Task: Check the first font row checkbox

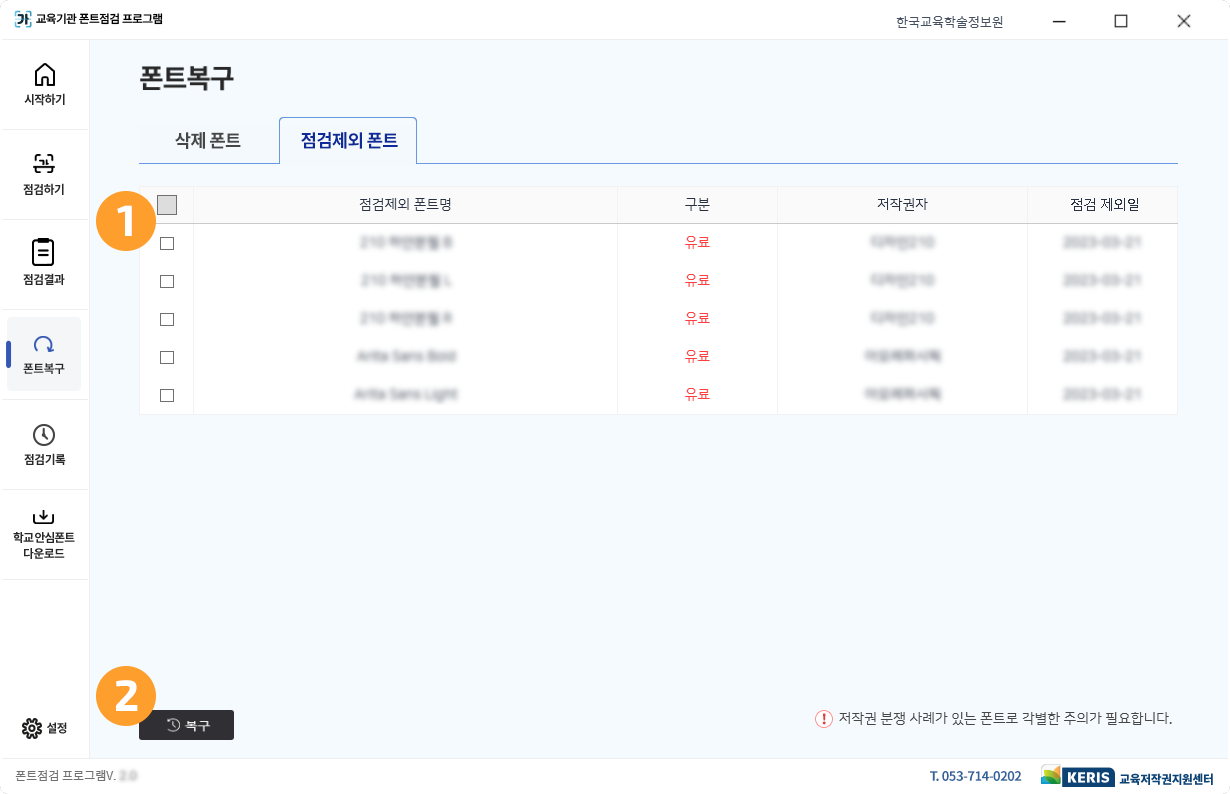Action: coord(167,243)
